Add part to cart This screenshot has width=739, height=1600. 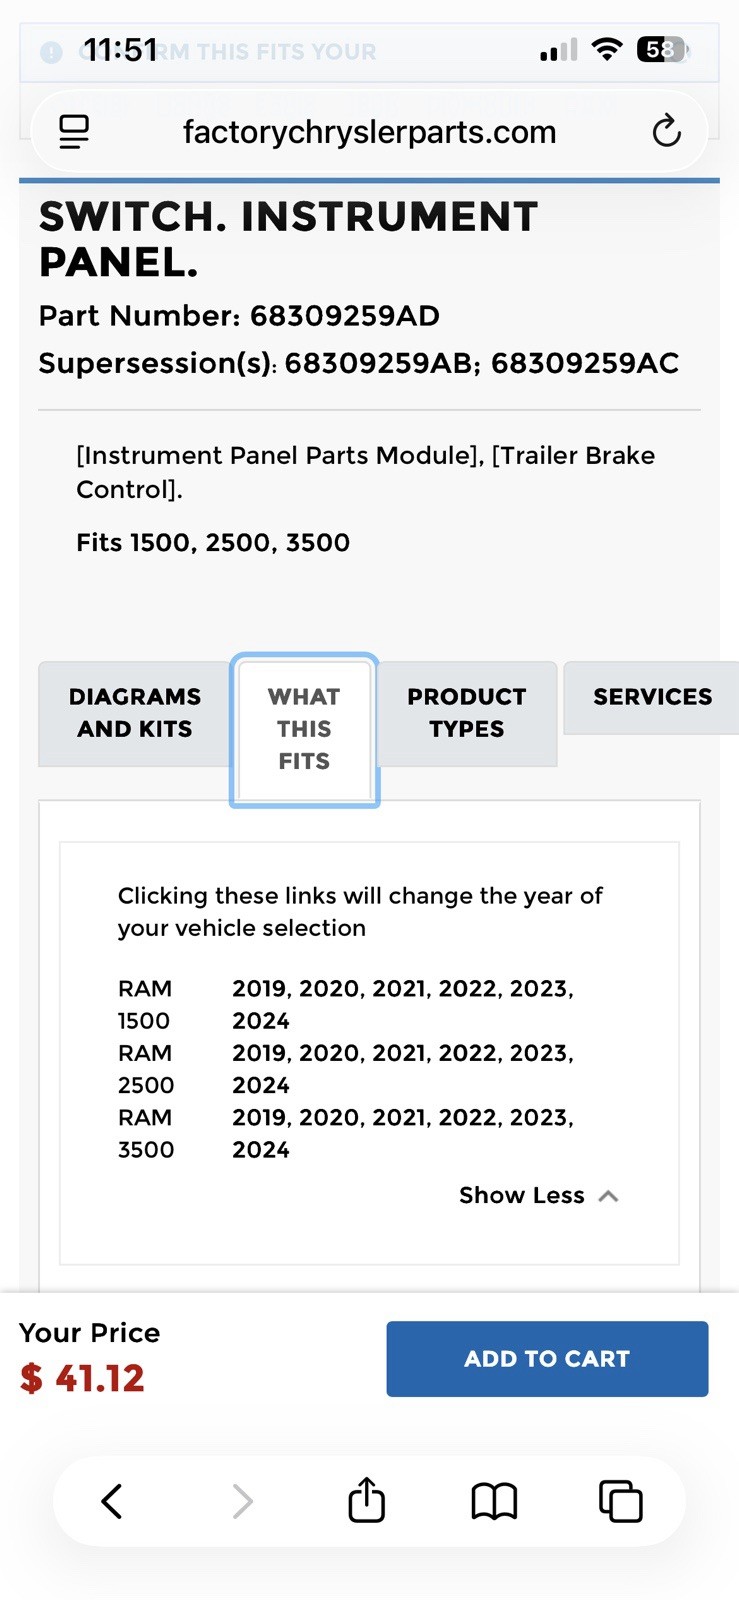click(x=547, y=1358)
